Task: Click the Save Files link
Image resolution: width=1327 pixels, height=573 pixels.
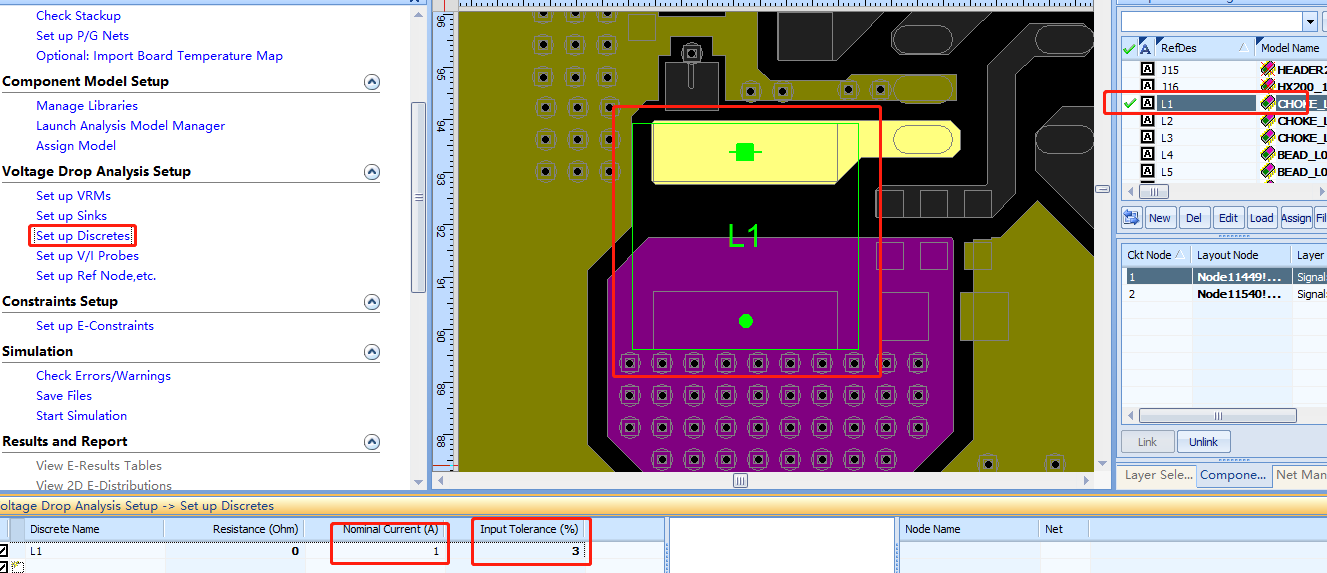Action: pos(64,396)
